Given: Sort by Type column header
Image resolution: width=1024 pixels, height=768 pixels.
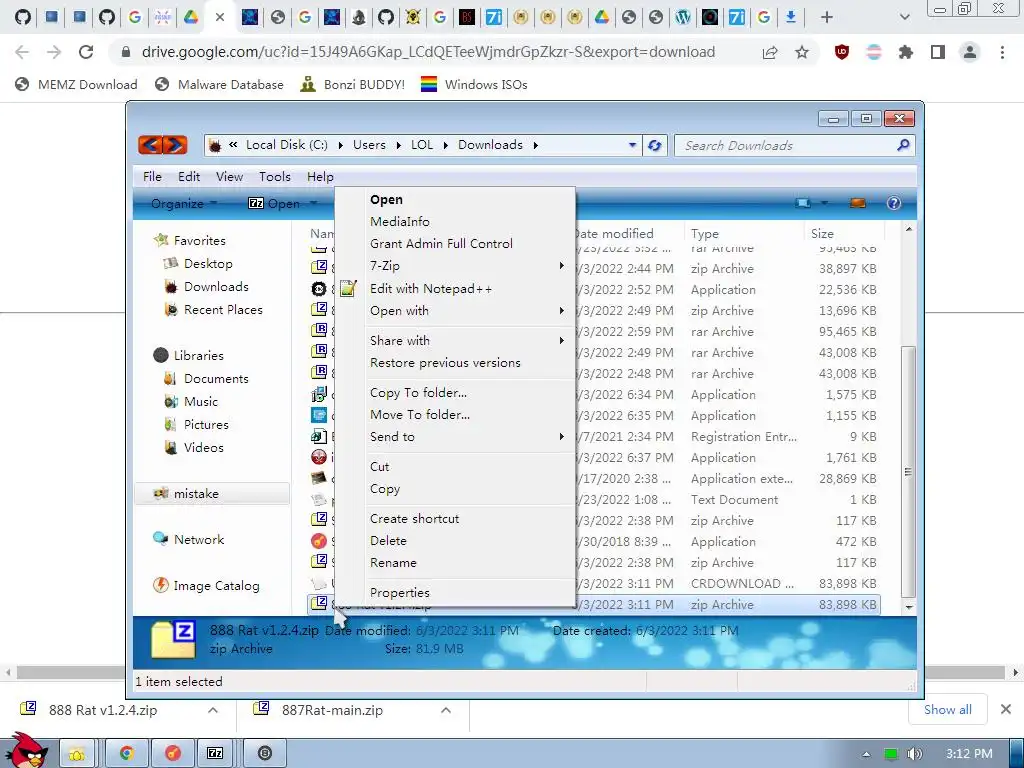Looking at the screenshot, I should coord(743,233).
